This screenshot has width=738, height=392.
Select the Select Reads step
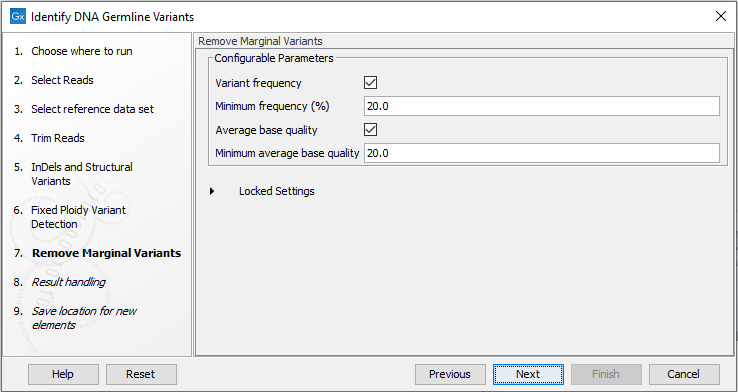[62, 80]
